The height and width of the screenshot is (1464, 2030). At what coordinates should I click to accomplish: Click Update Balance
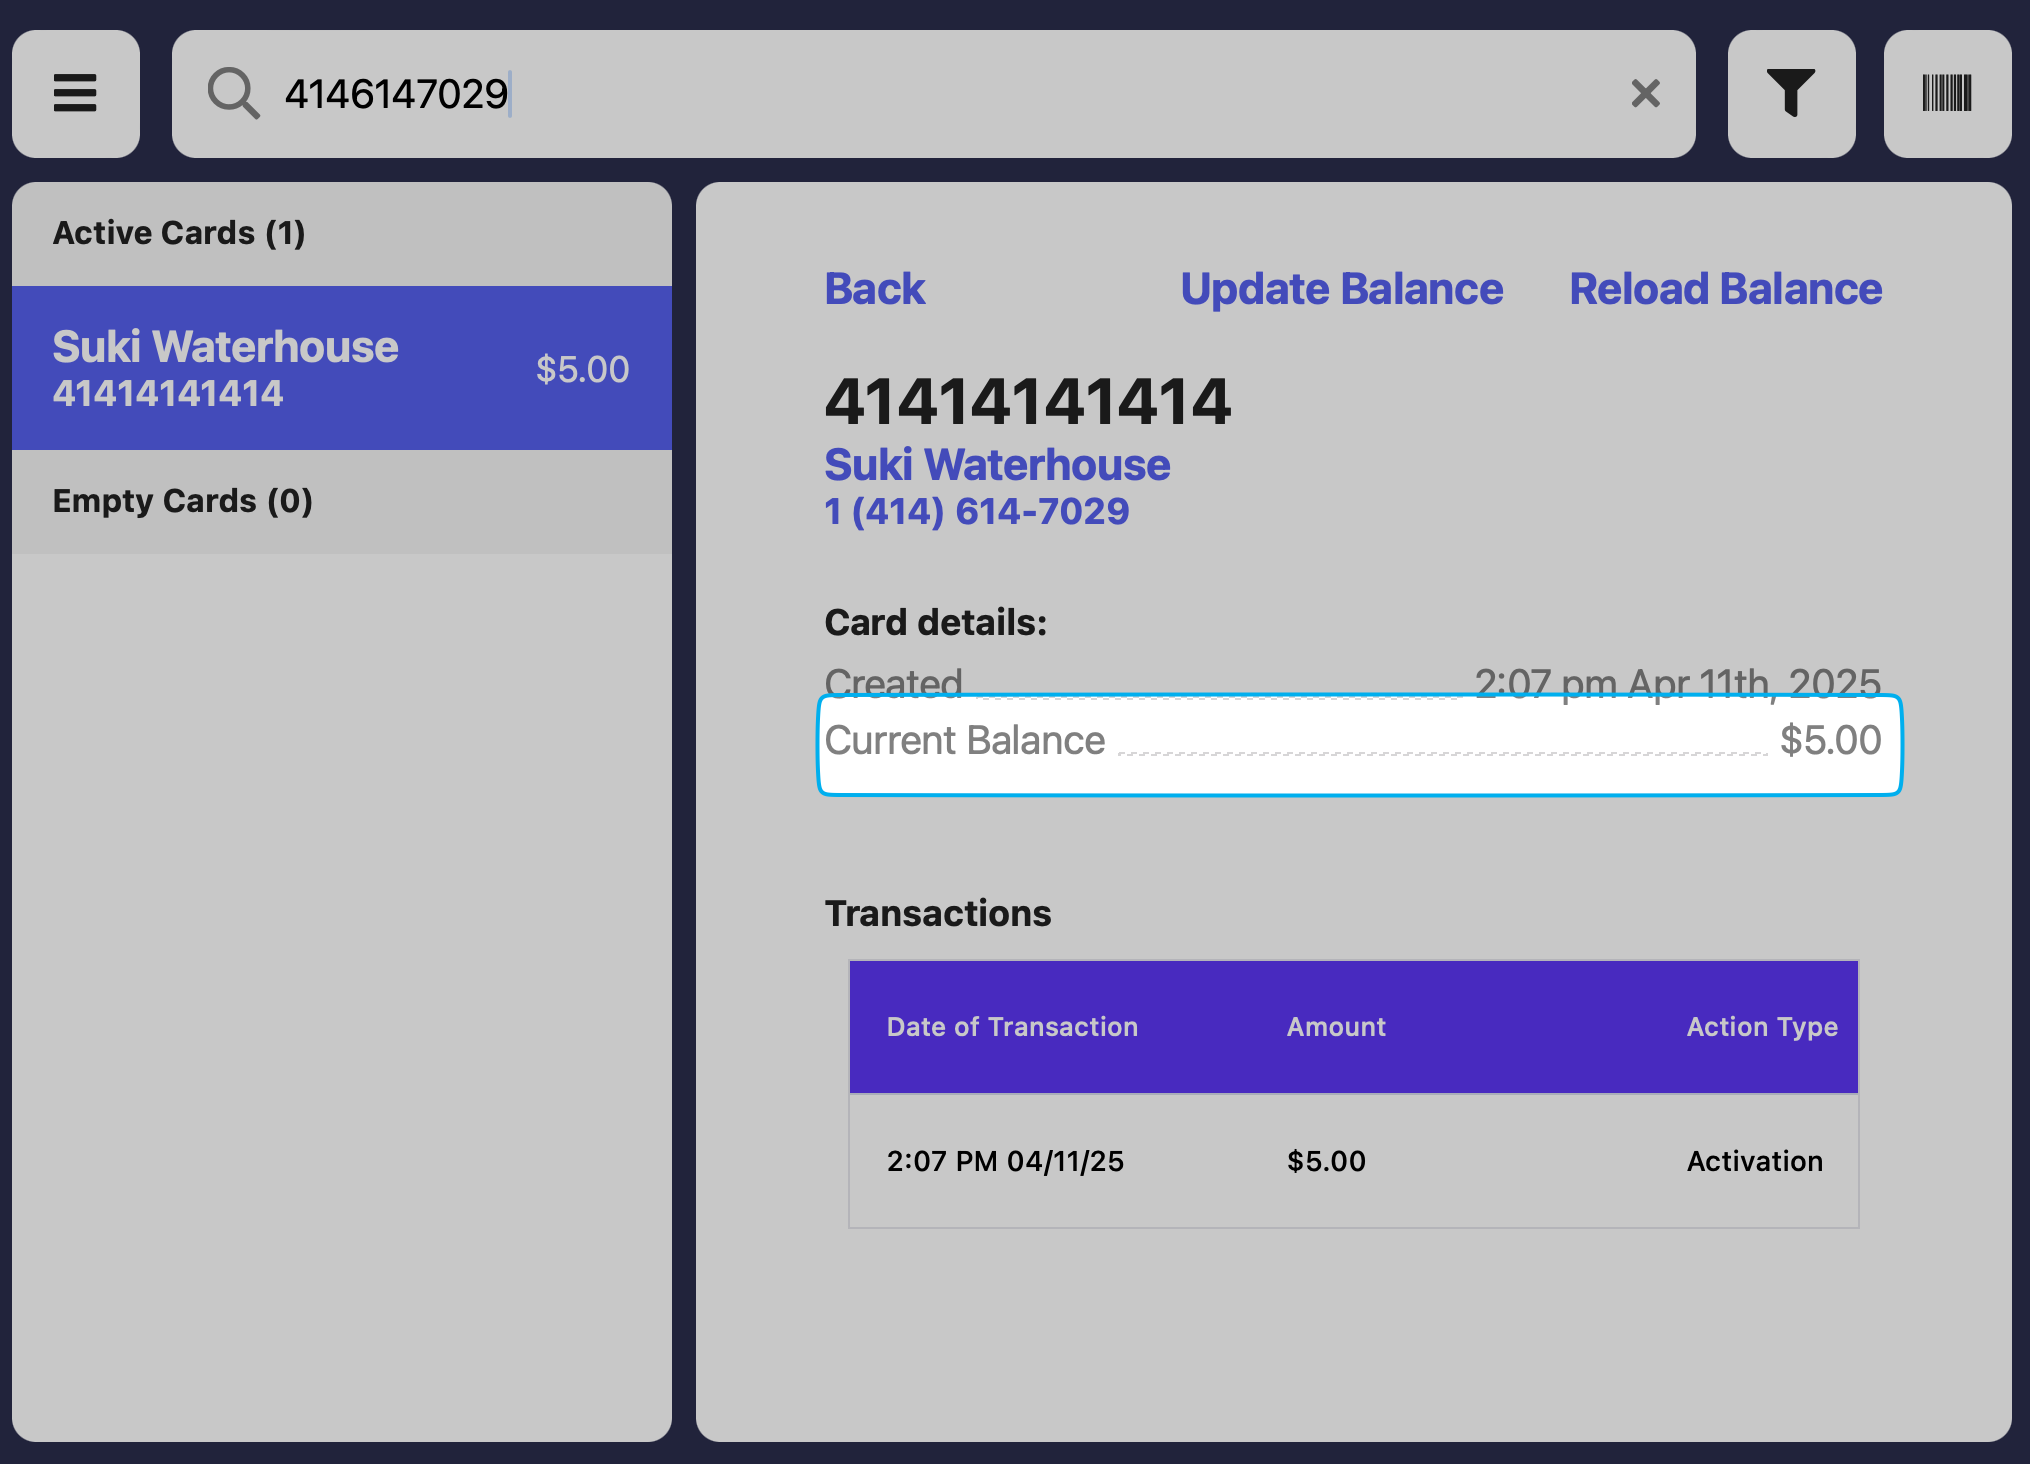tap(1341, 289)
